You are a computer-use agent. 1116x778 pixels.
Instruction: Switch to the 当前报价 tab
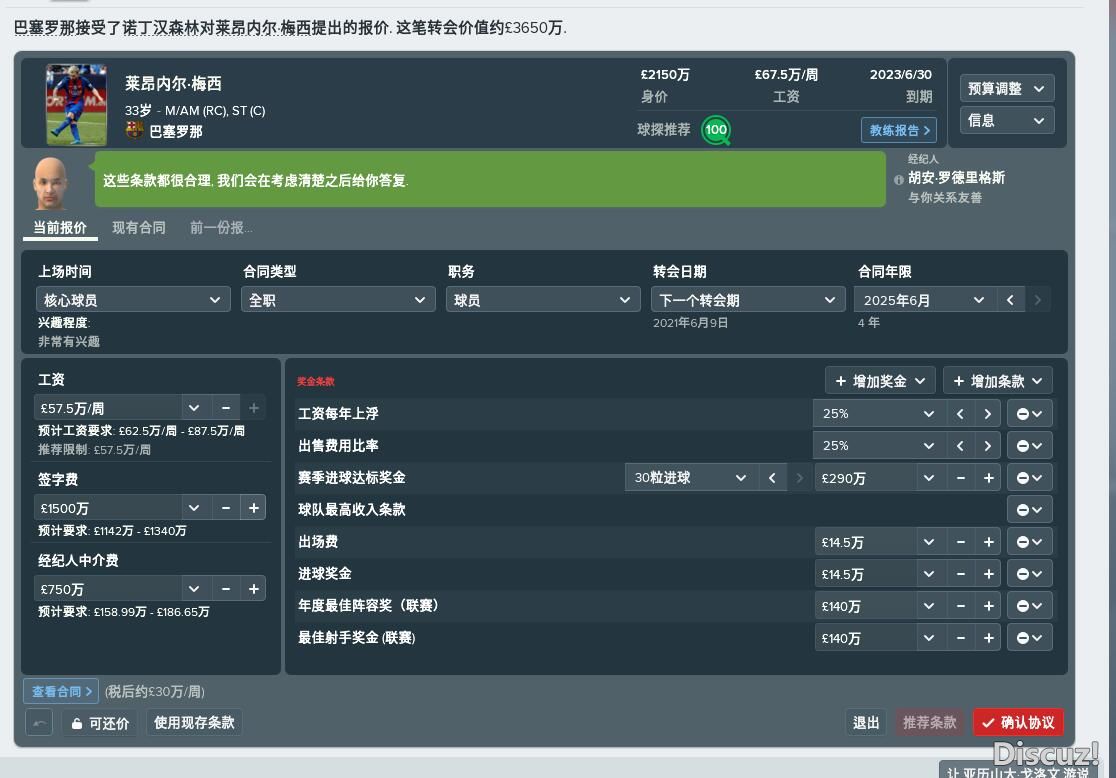[x=60, y=228]
